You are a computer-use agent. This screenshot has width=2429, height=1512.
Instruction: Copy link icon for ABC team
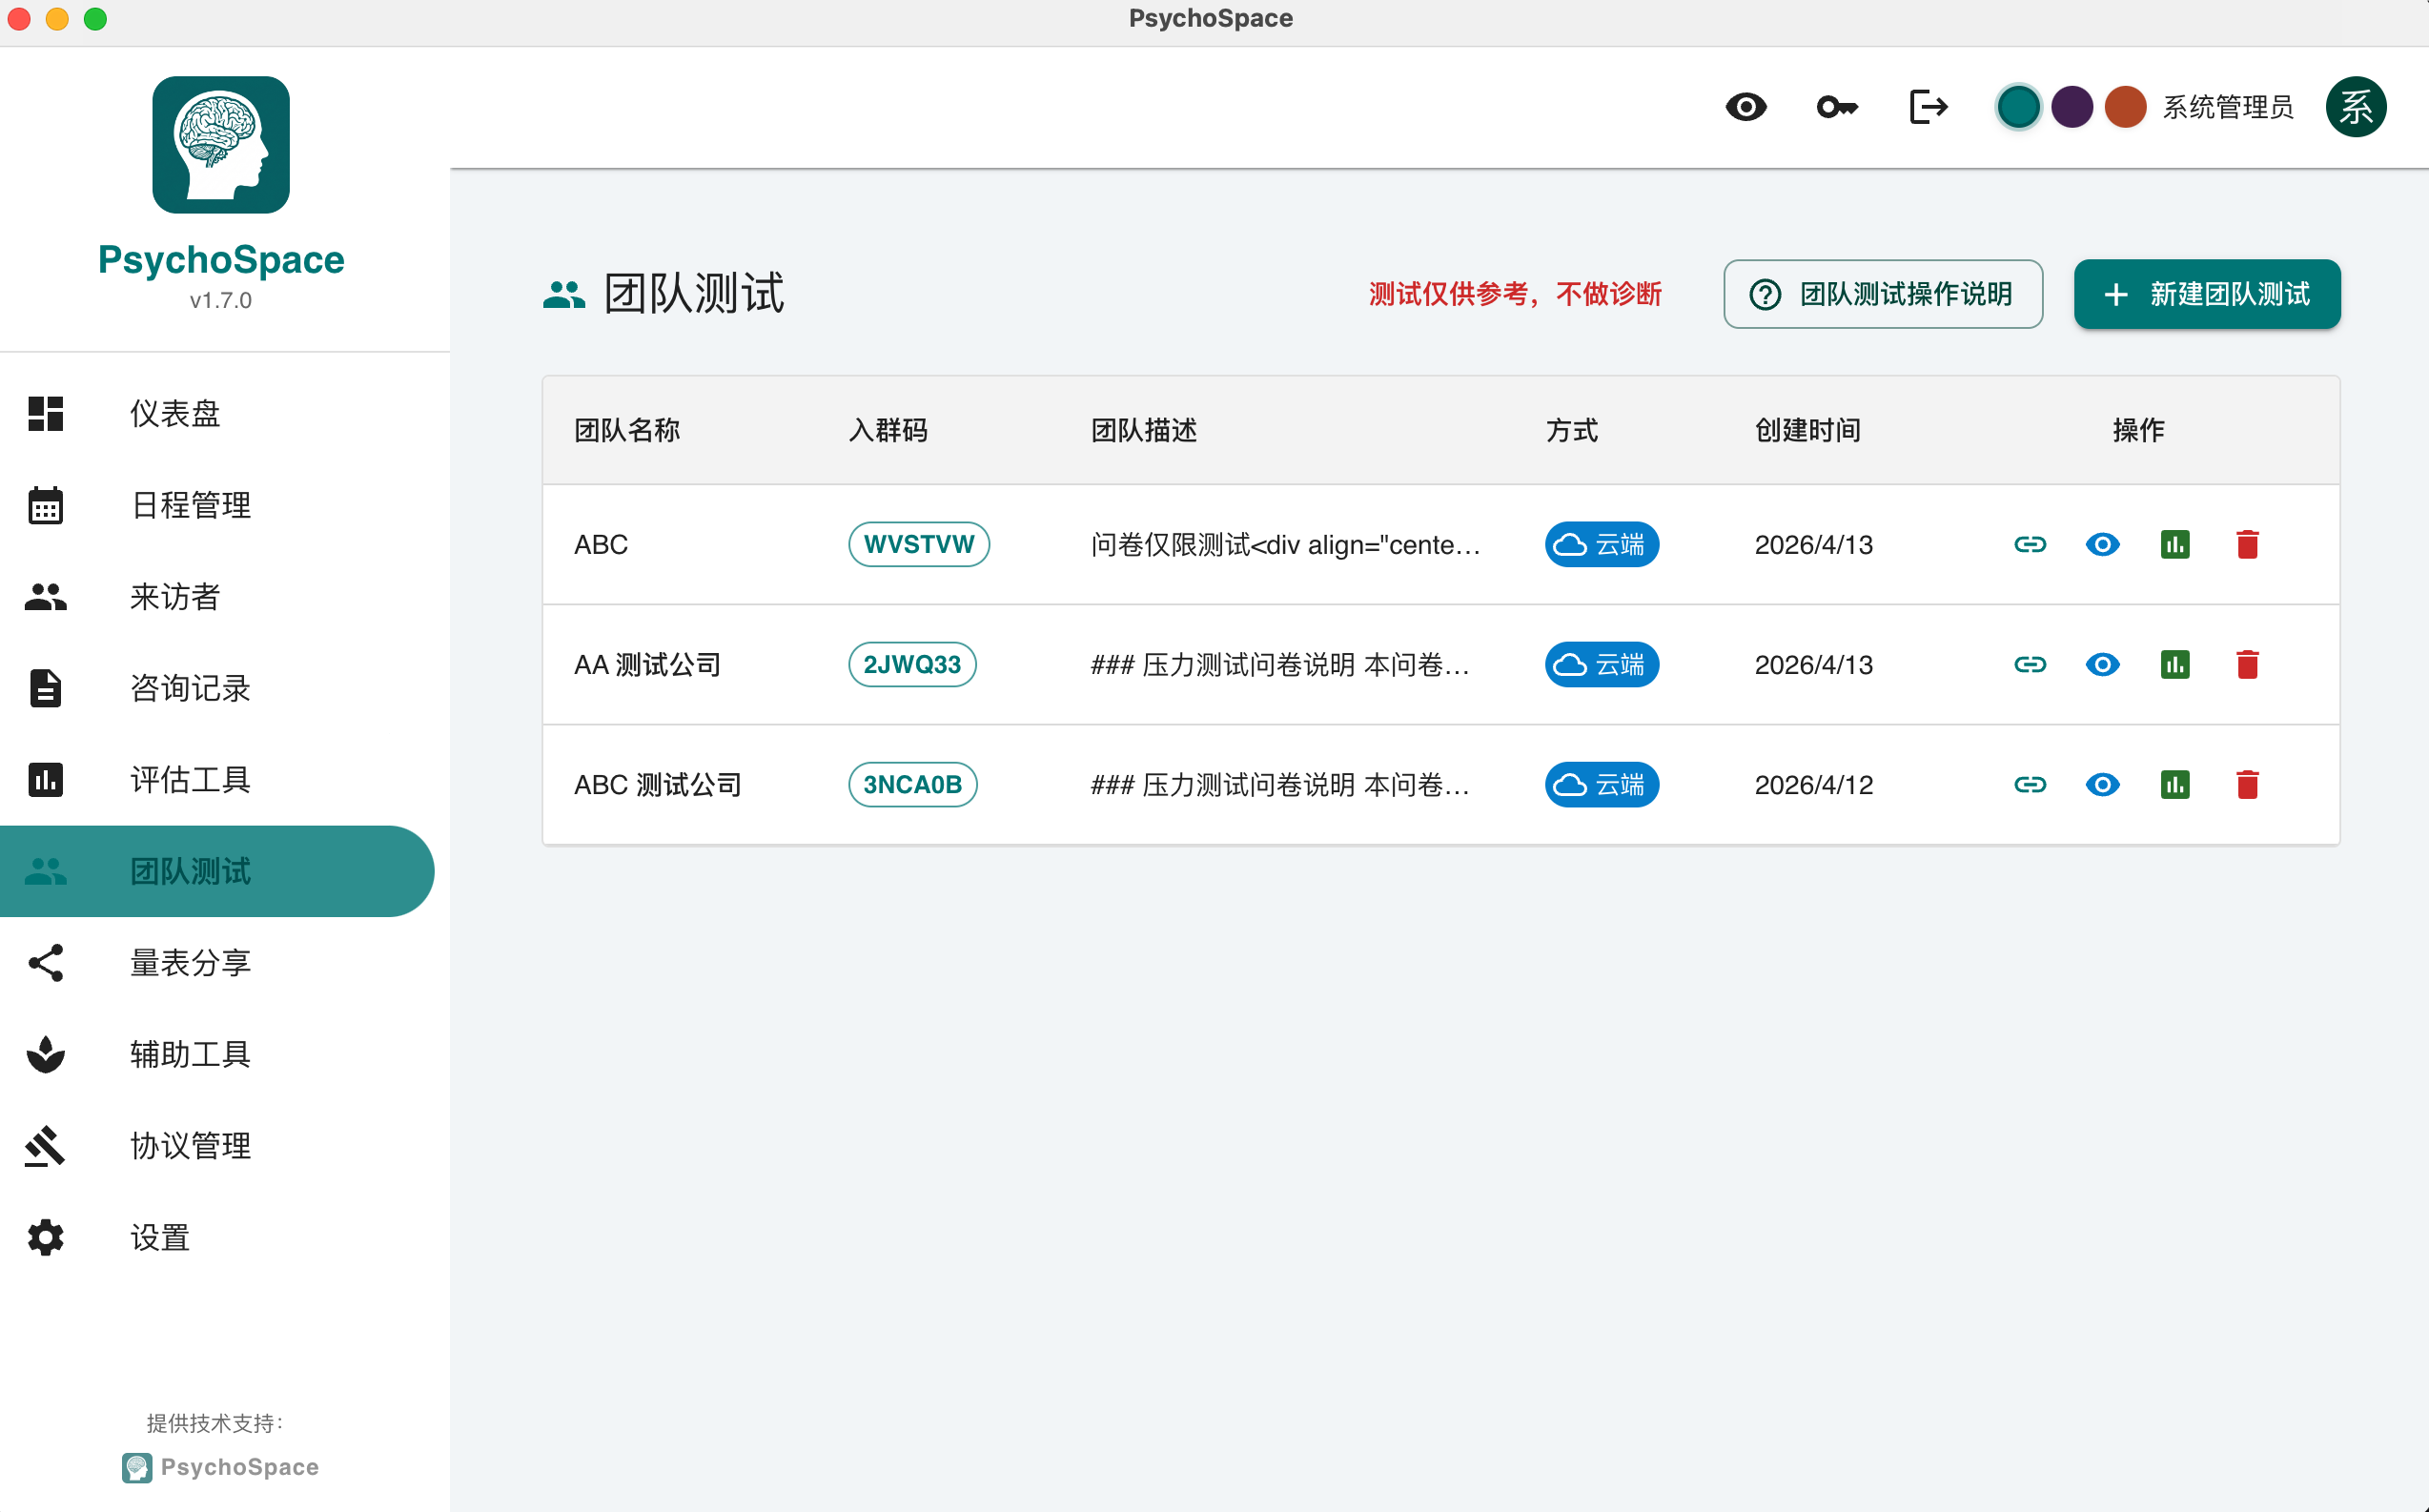coord(2029,544)
